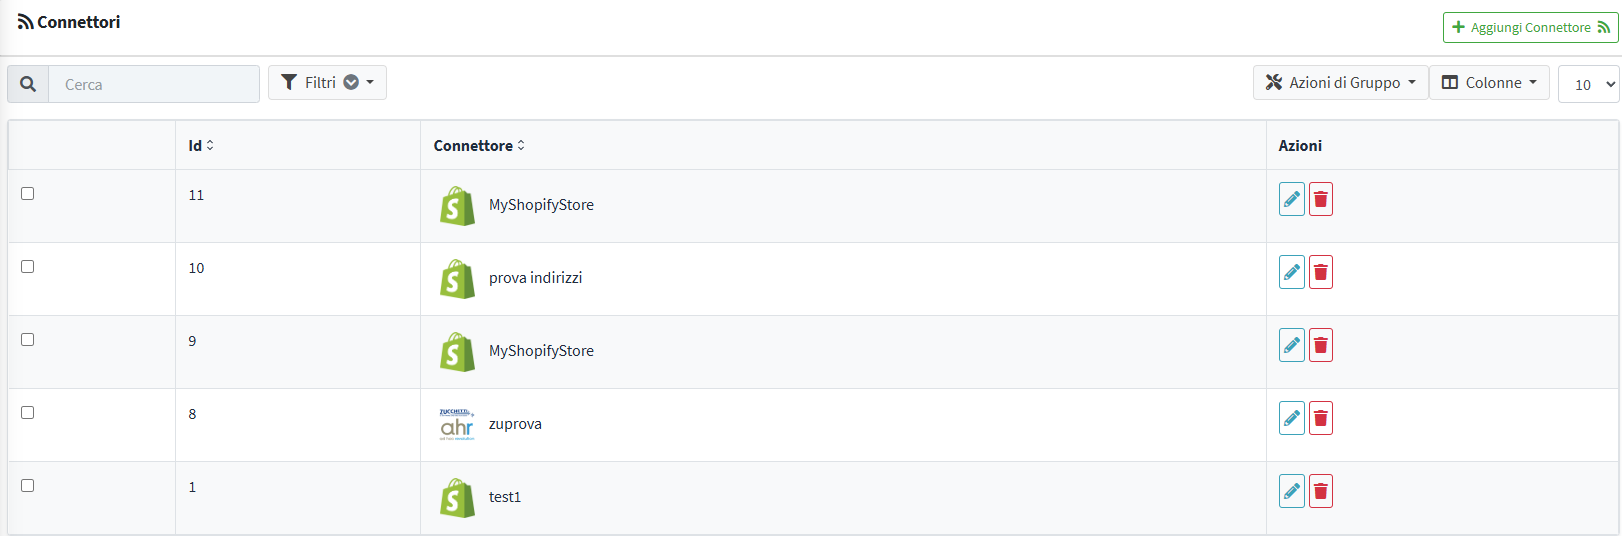1622x536 pixels.
Task: Click edit pencil for zuprova connector
Action: coord(1292,418)
